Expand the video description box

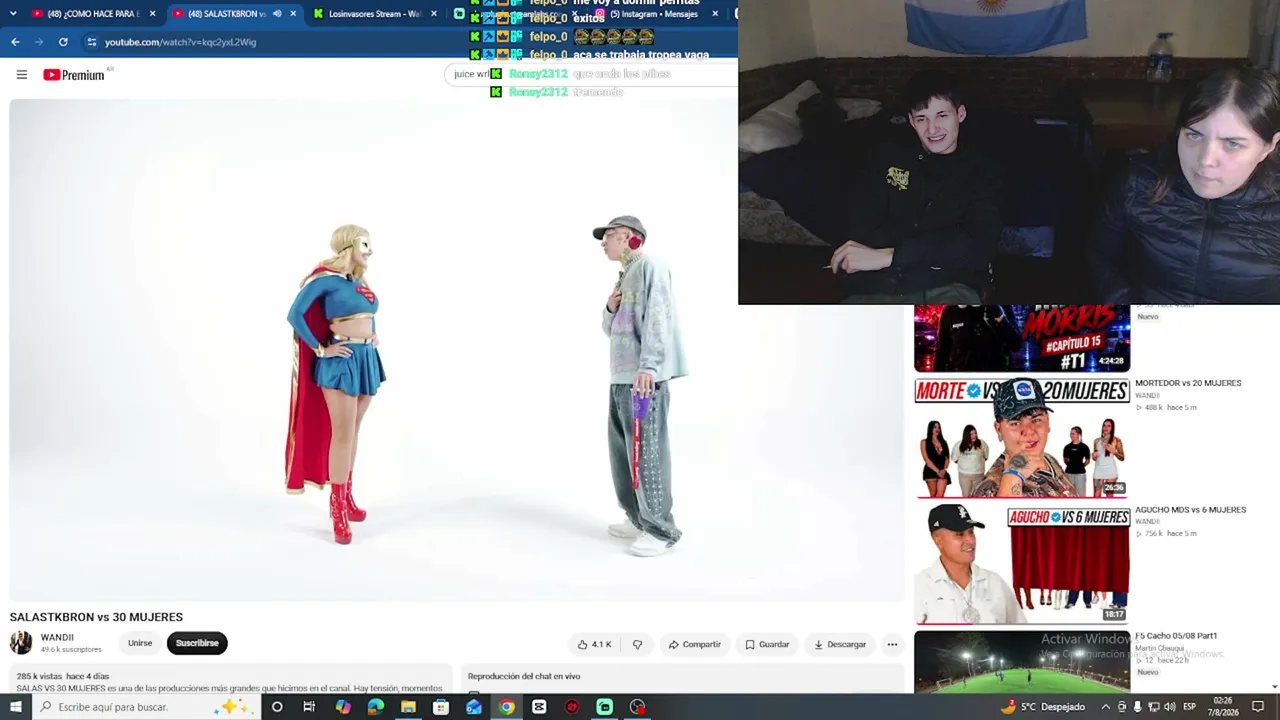click(x=231, y=680)
